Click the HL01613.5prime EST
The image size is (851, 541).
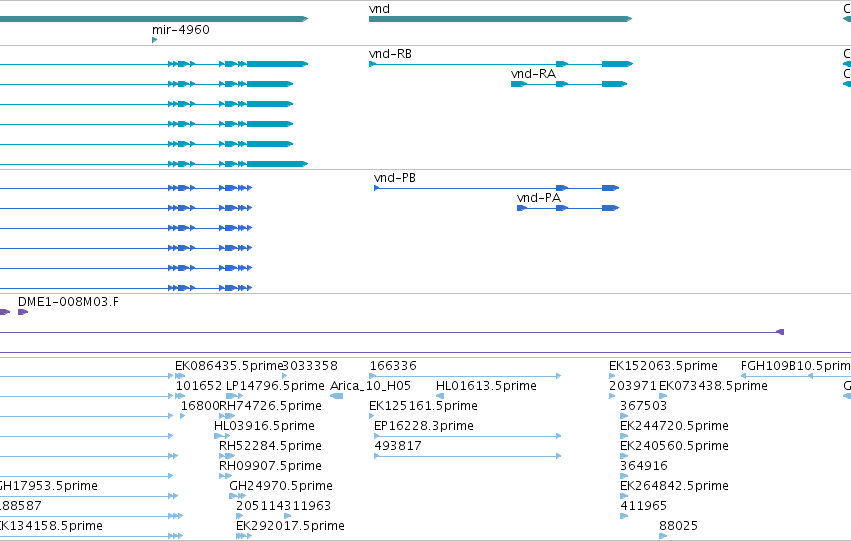(440, 396)
